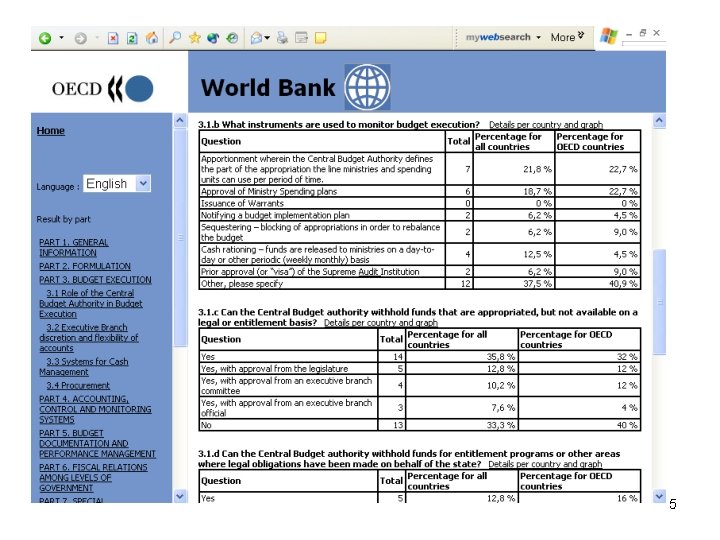
Task: Click the OECD logo
Action: [102, 88]
